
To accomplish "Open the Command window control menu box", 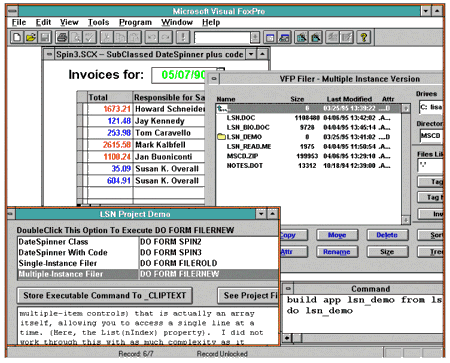I will [288, 289].
